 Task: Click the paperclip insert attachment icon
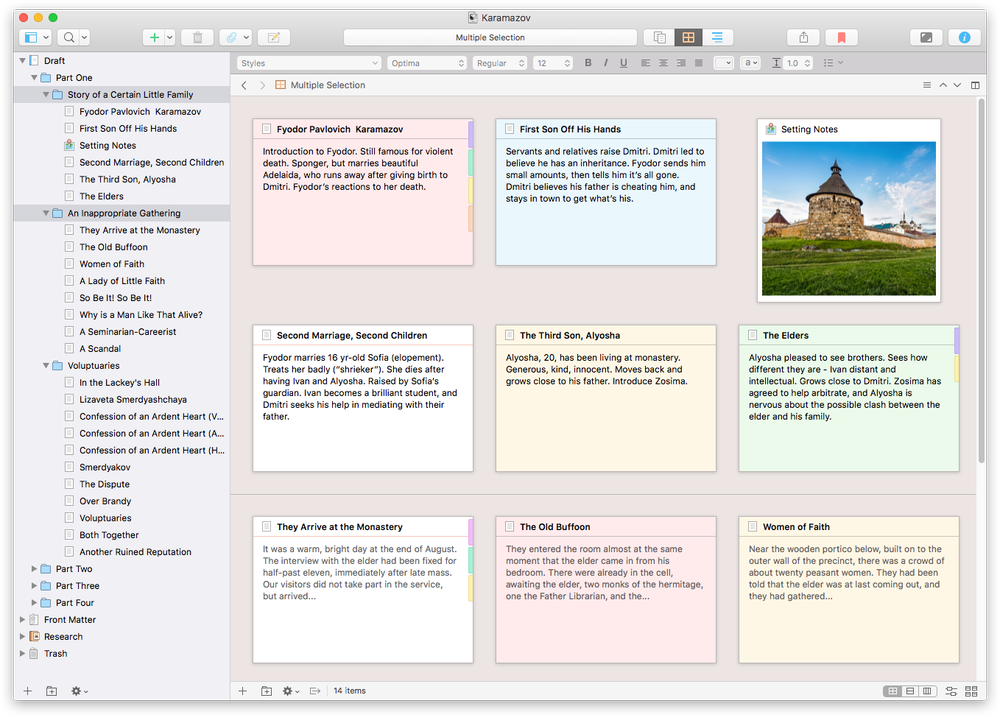tap(232, 38)
